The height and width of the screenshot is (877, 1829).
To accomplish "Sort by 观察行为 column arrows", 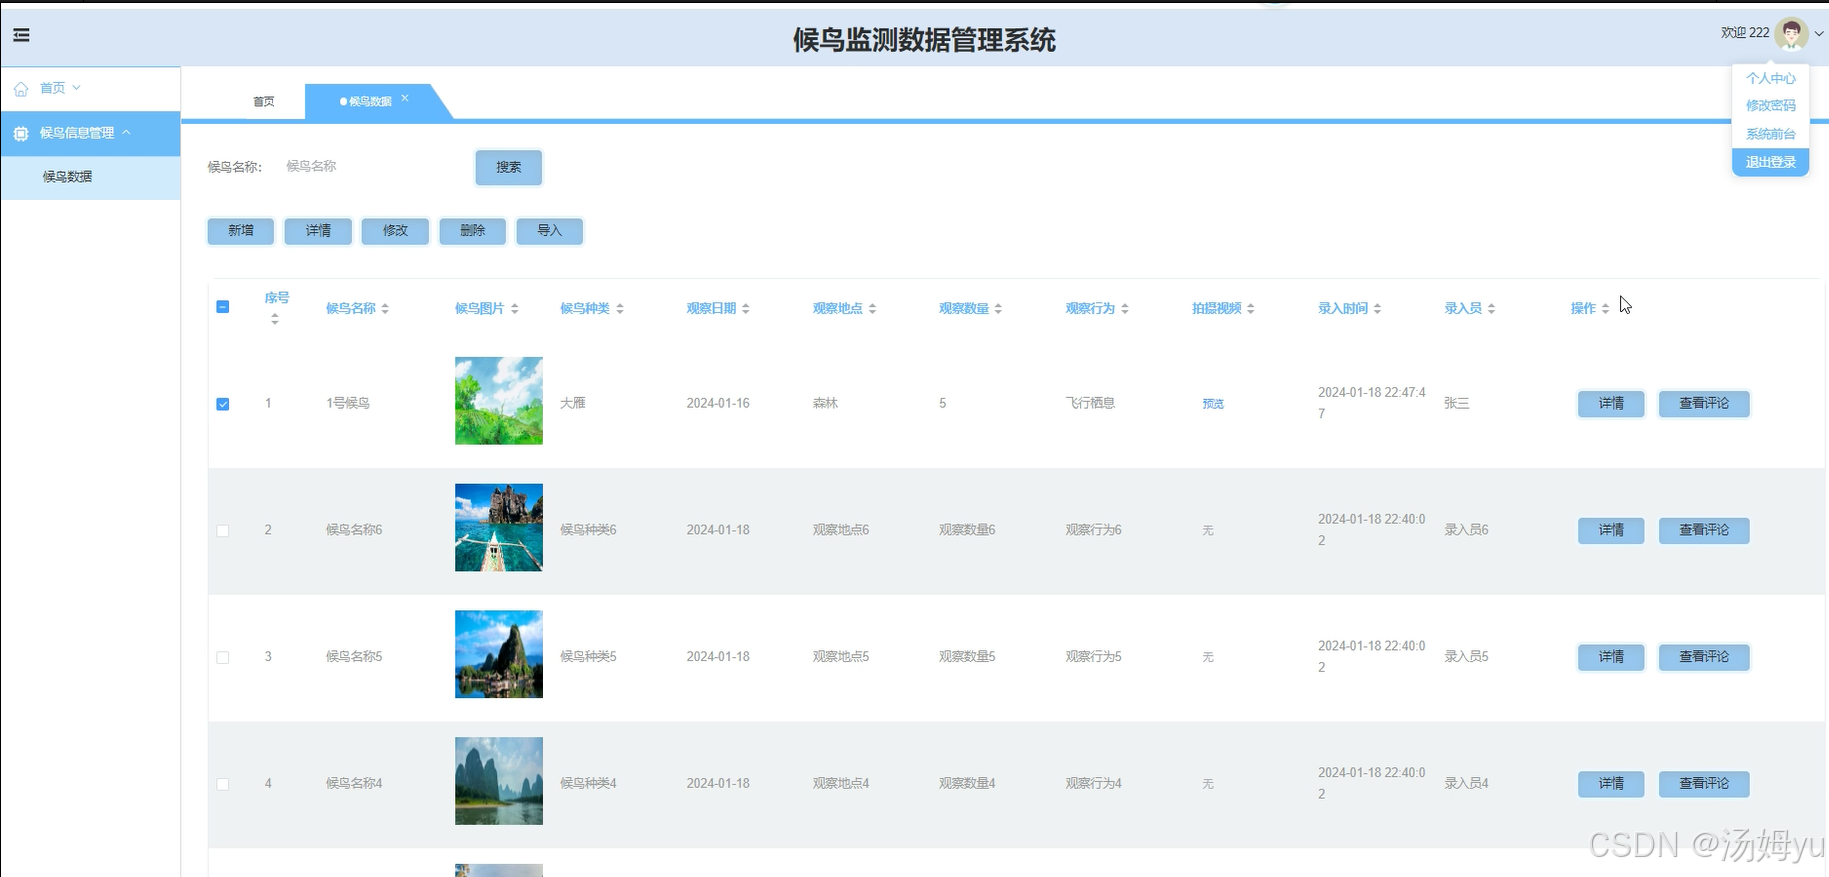I will coord(1125,309).
